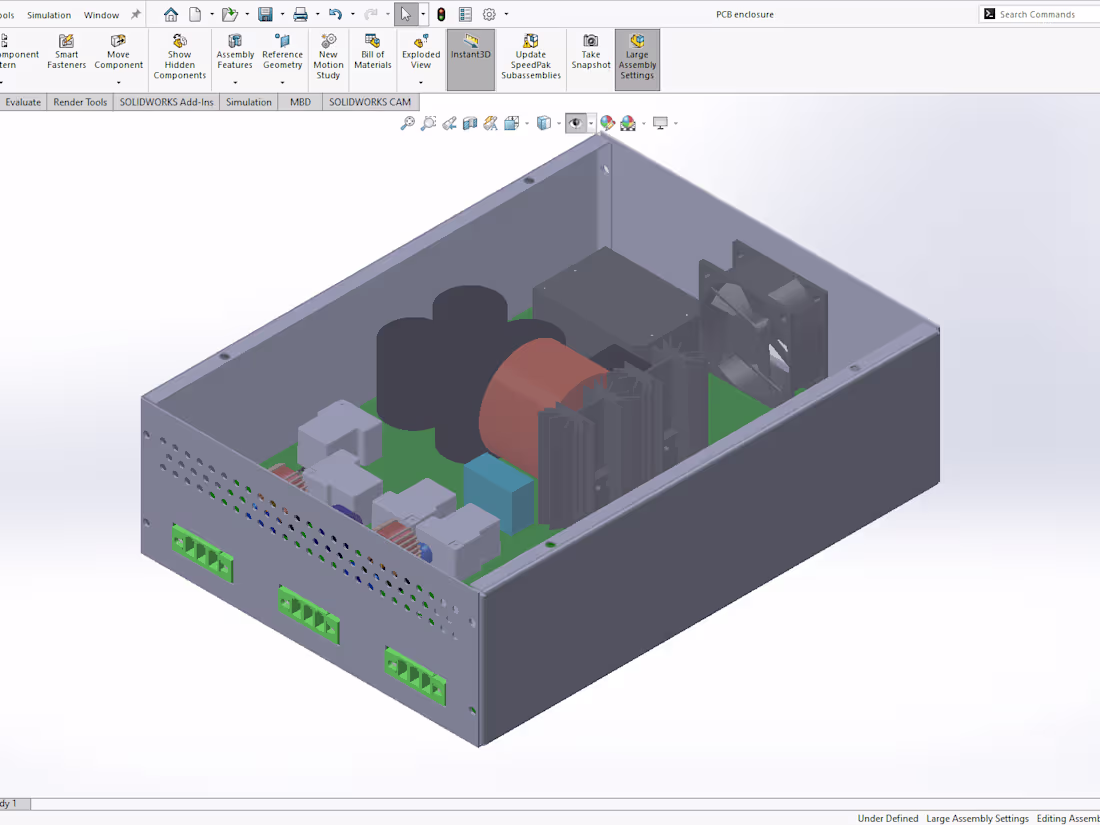1100x825 pixels.
Task: Expand the Options gear dropdown arrow
Action: 506,14
